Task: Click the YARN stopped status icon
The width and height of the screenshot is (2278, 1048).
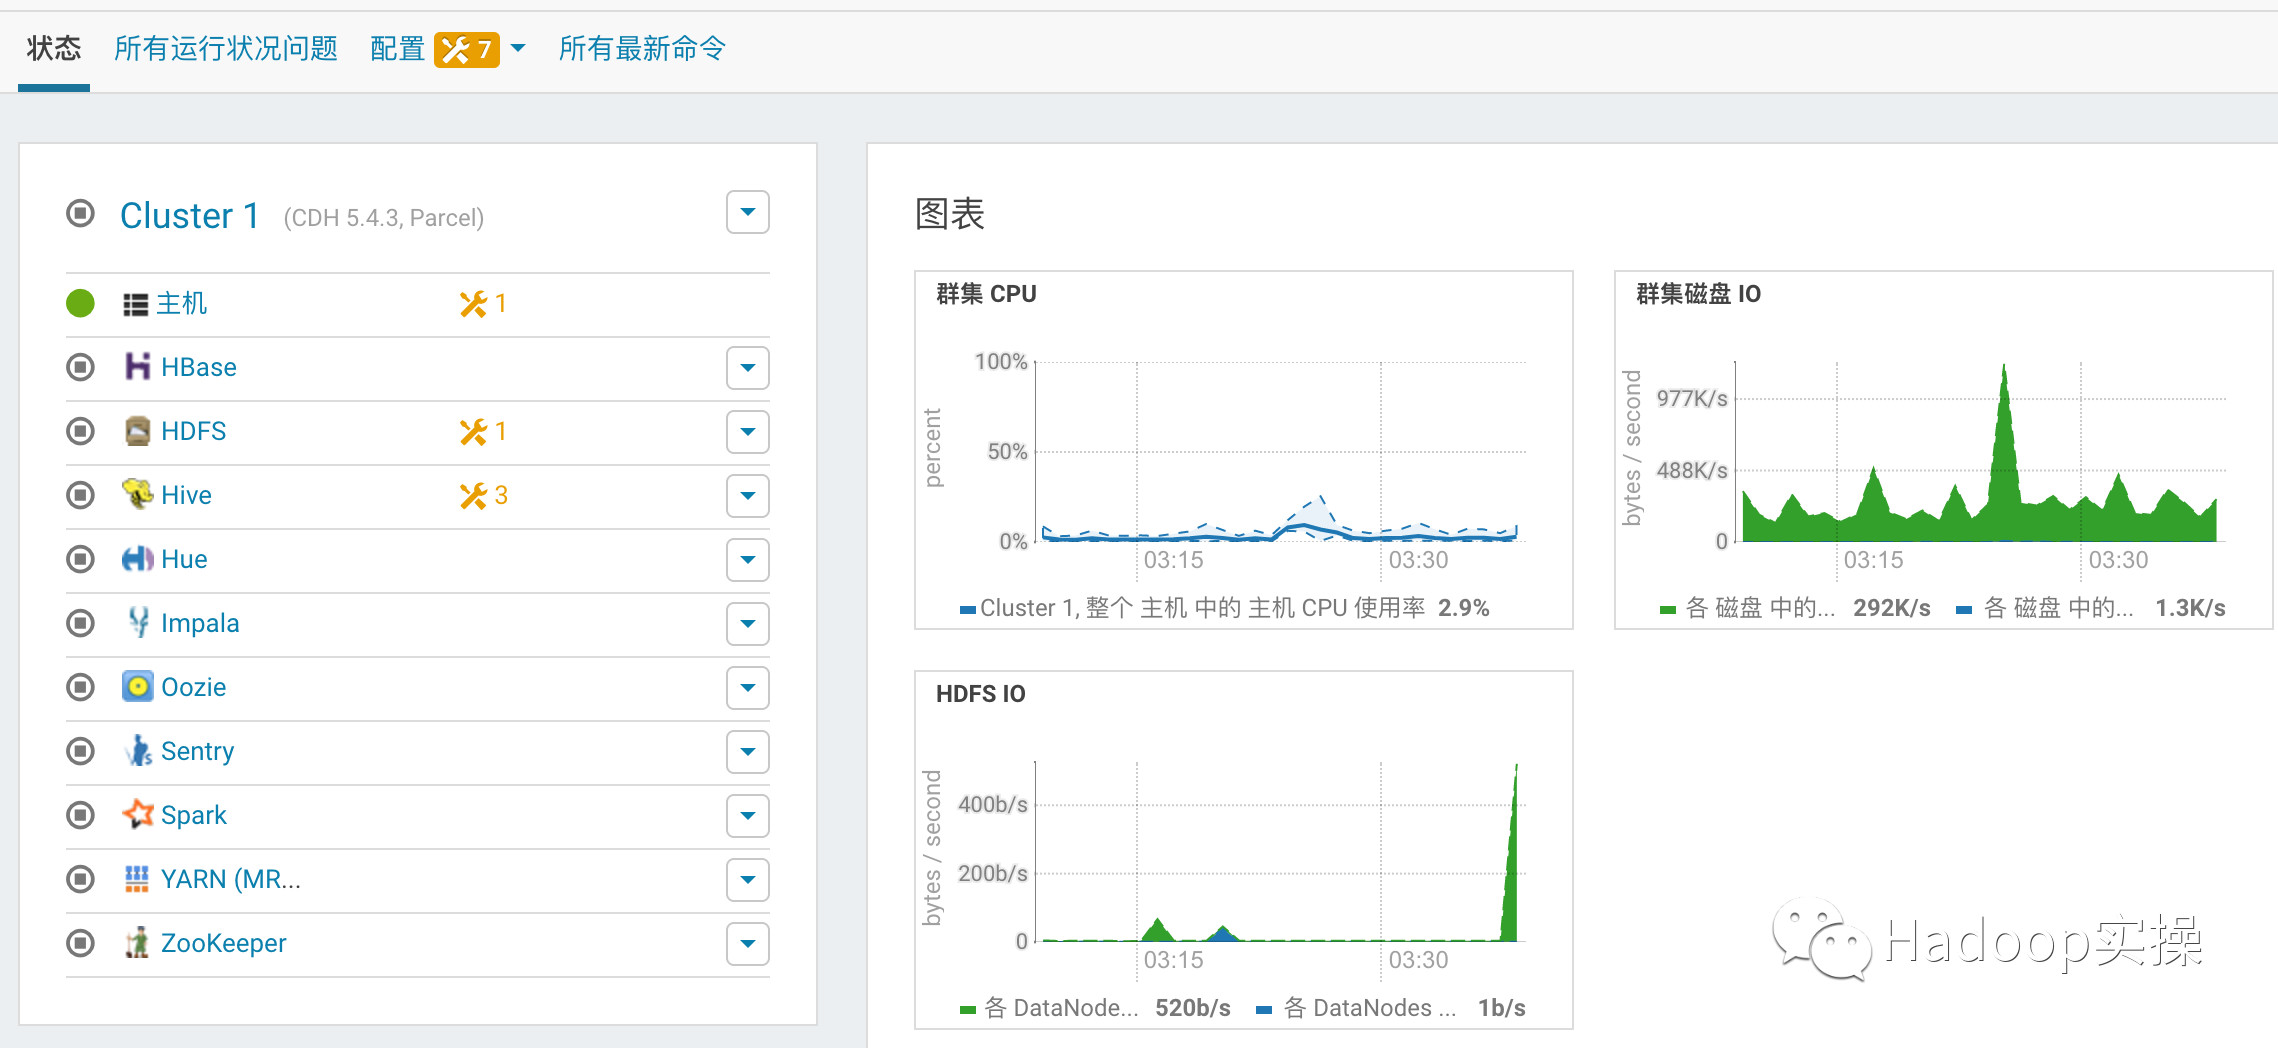Action: pyautogui.click(x=80, y=879)
